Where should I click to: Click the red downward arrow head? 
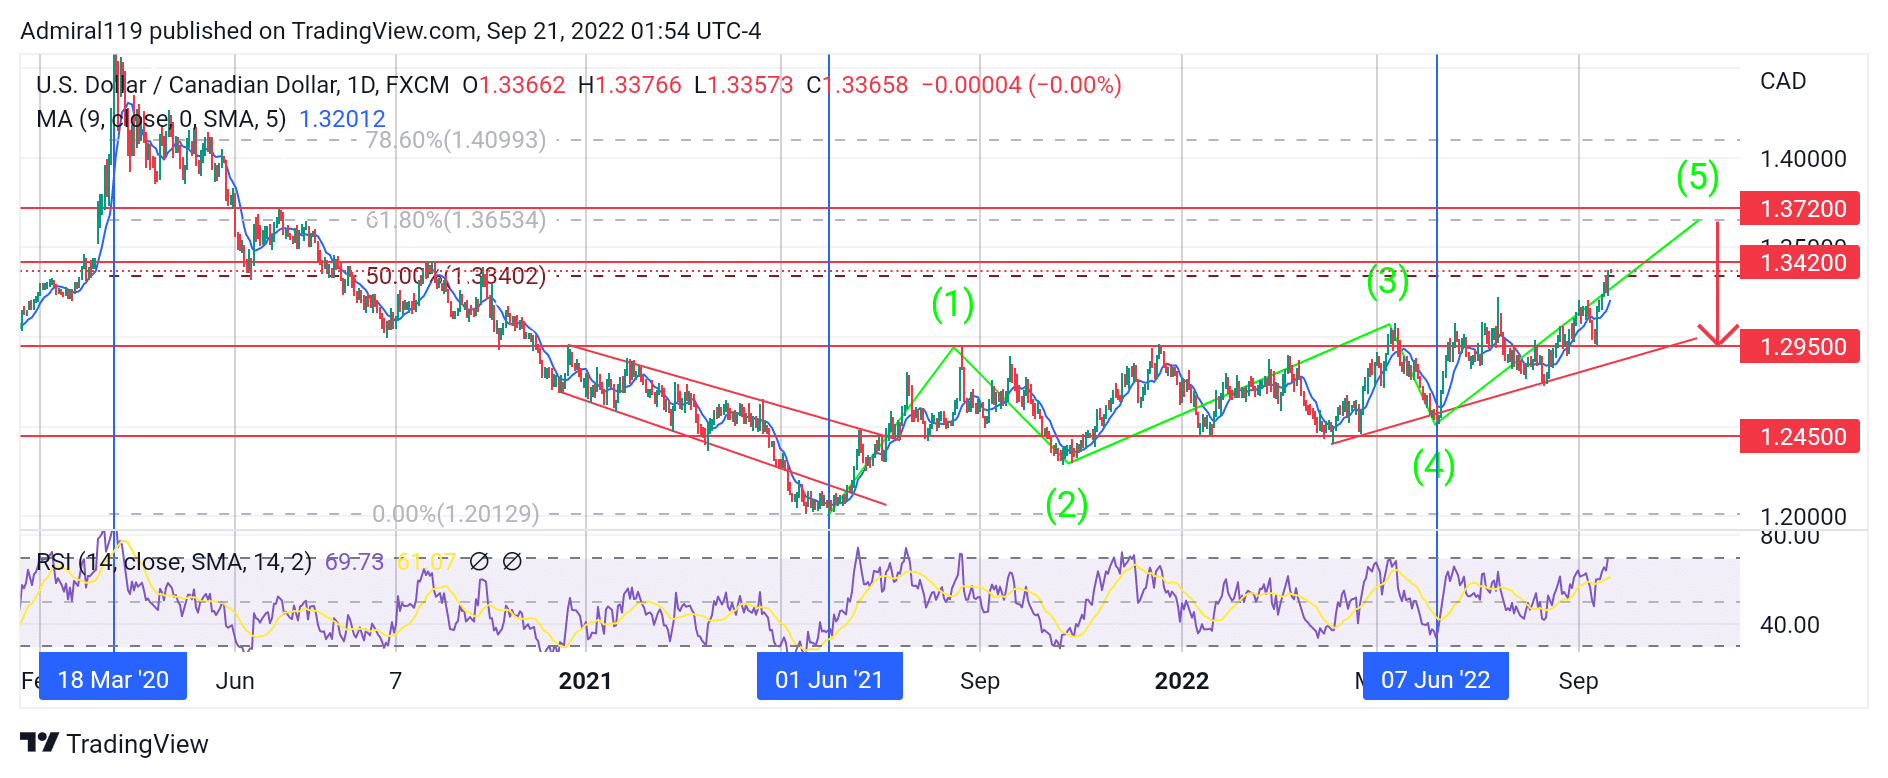tap(1718, 335)
